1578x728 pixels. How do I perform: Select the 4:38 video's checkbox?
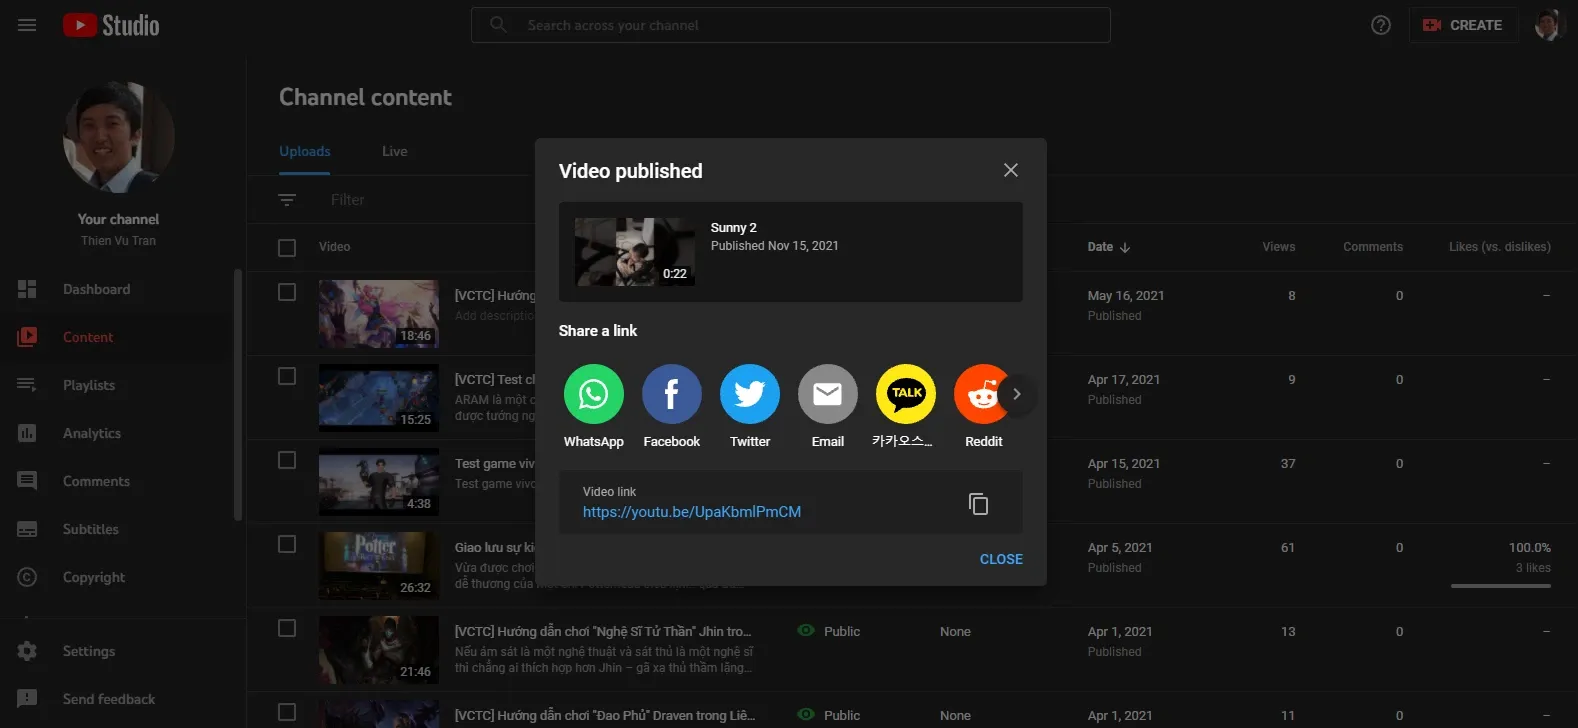(x=287, y=460)
